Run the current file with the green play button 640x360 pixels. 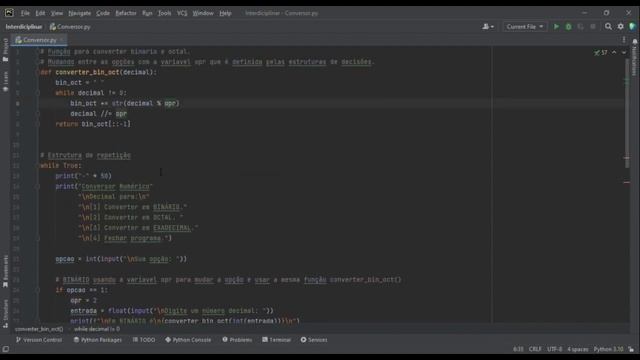[556, 27]
